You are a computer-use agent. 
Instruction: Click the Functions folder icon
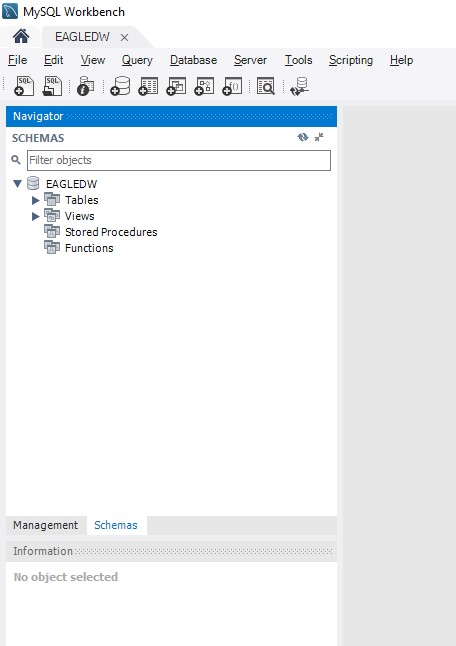pyautogui.click(x=52, y=248)
